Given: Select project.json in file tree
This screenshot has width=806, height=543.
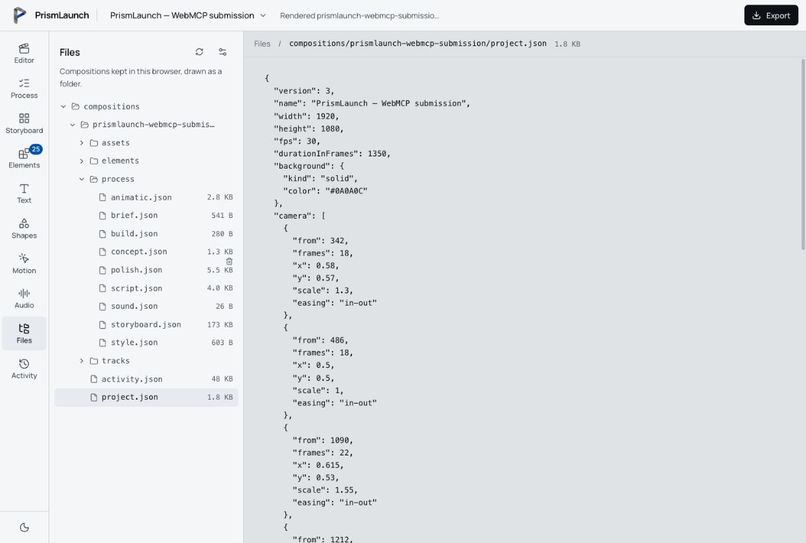Looking at the screenshot, I should (x=146, y=397).
